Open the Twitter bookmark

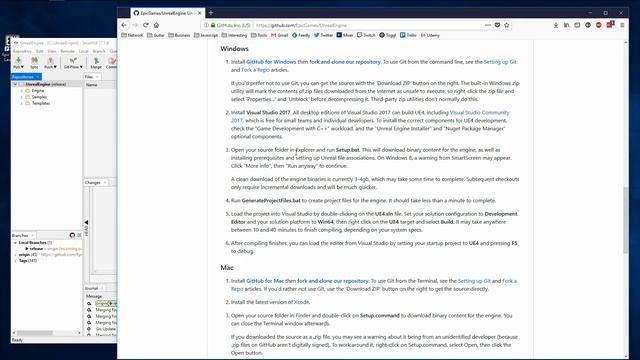click(x=323, y=35)
